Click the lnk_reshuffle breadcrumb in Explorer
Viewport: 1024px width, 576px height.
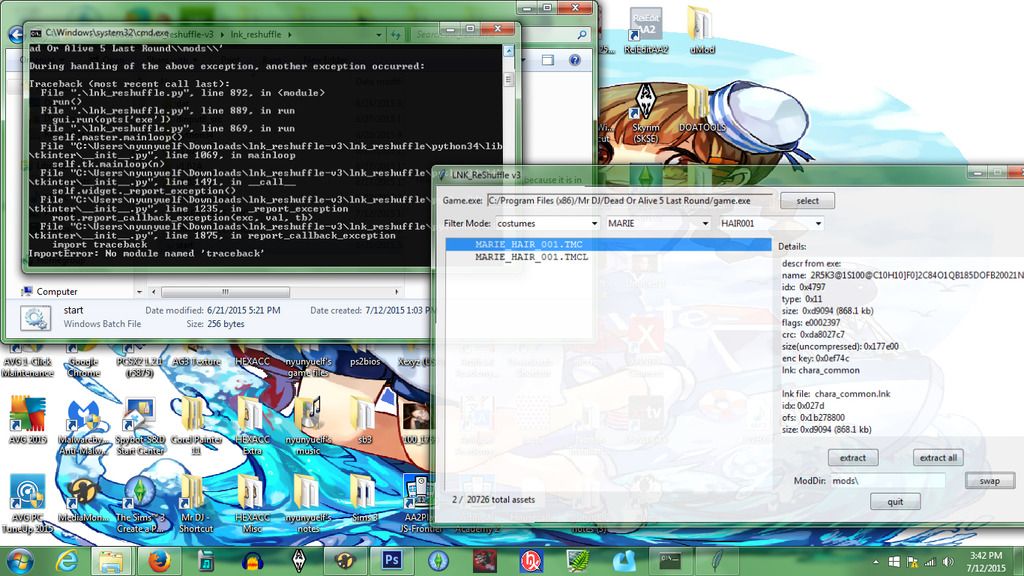pyautogui.click(x=255, y=34)
